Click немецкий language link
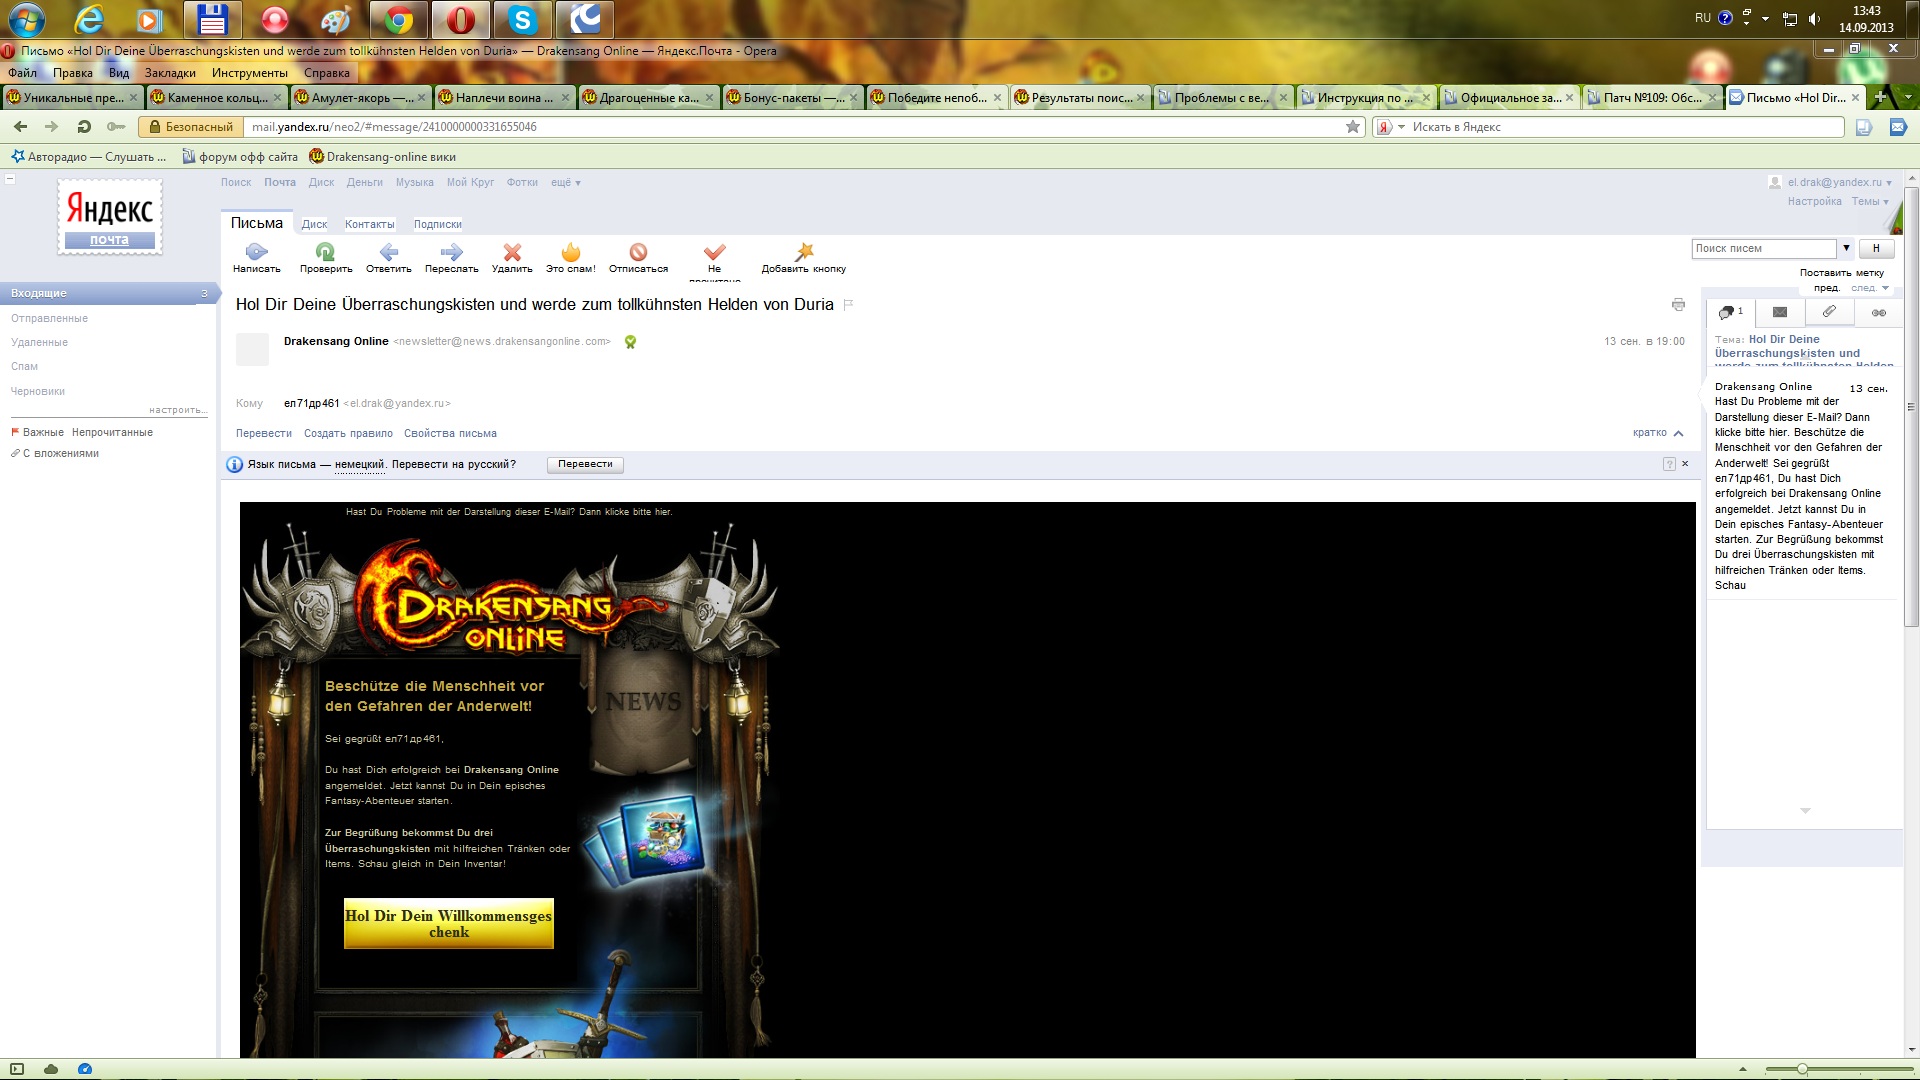Screen dimensions: 1920x1080 click(359, 465)
